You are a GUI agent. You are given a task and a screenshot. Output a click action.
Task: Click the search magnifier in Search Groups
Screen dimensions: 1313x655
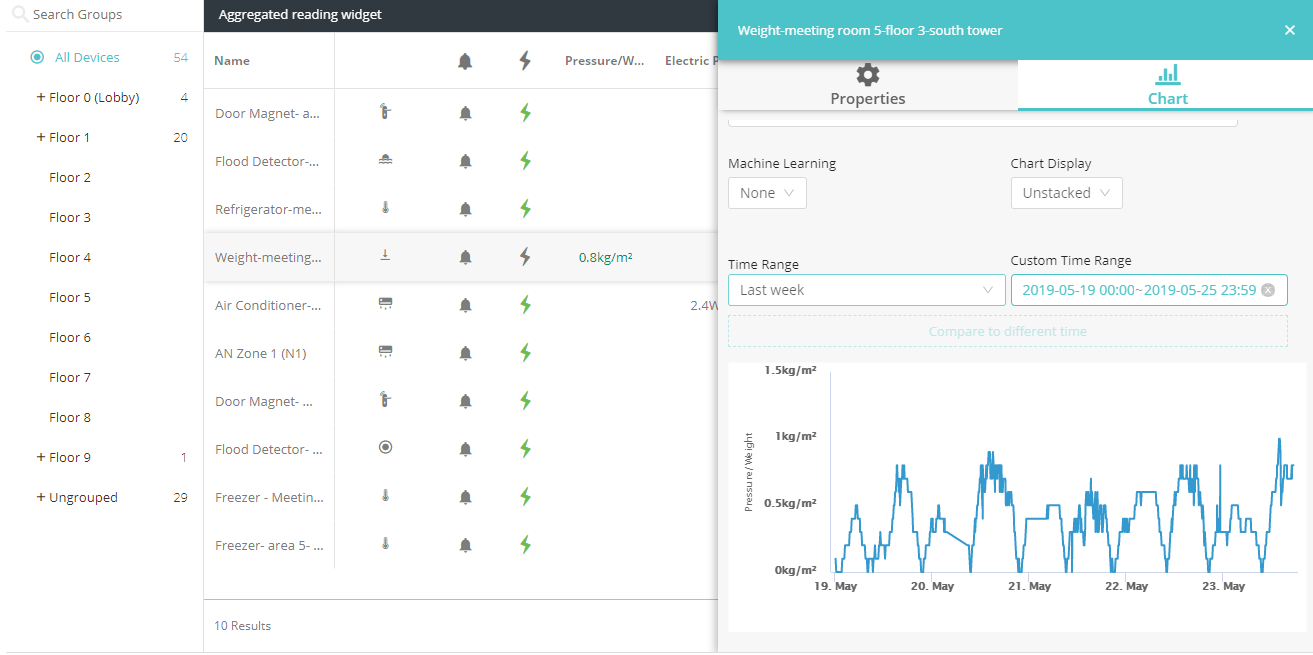(18, 14)
